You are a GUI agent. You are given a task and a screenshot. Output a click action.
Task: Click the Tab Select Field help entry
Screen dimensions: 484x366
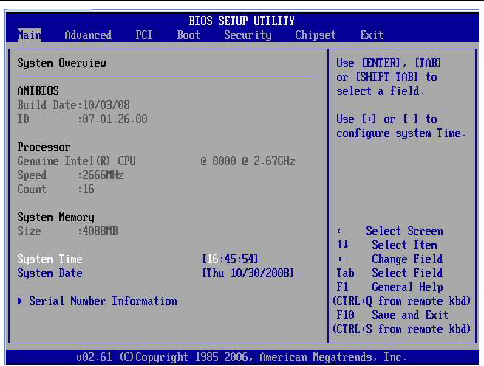(390, 273)
